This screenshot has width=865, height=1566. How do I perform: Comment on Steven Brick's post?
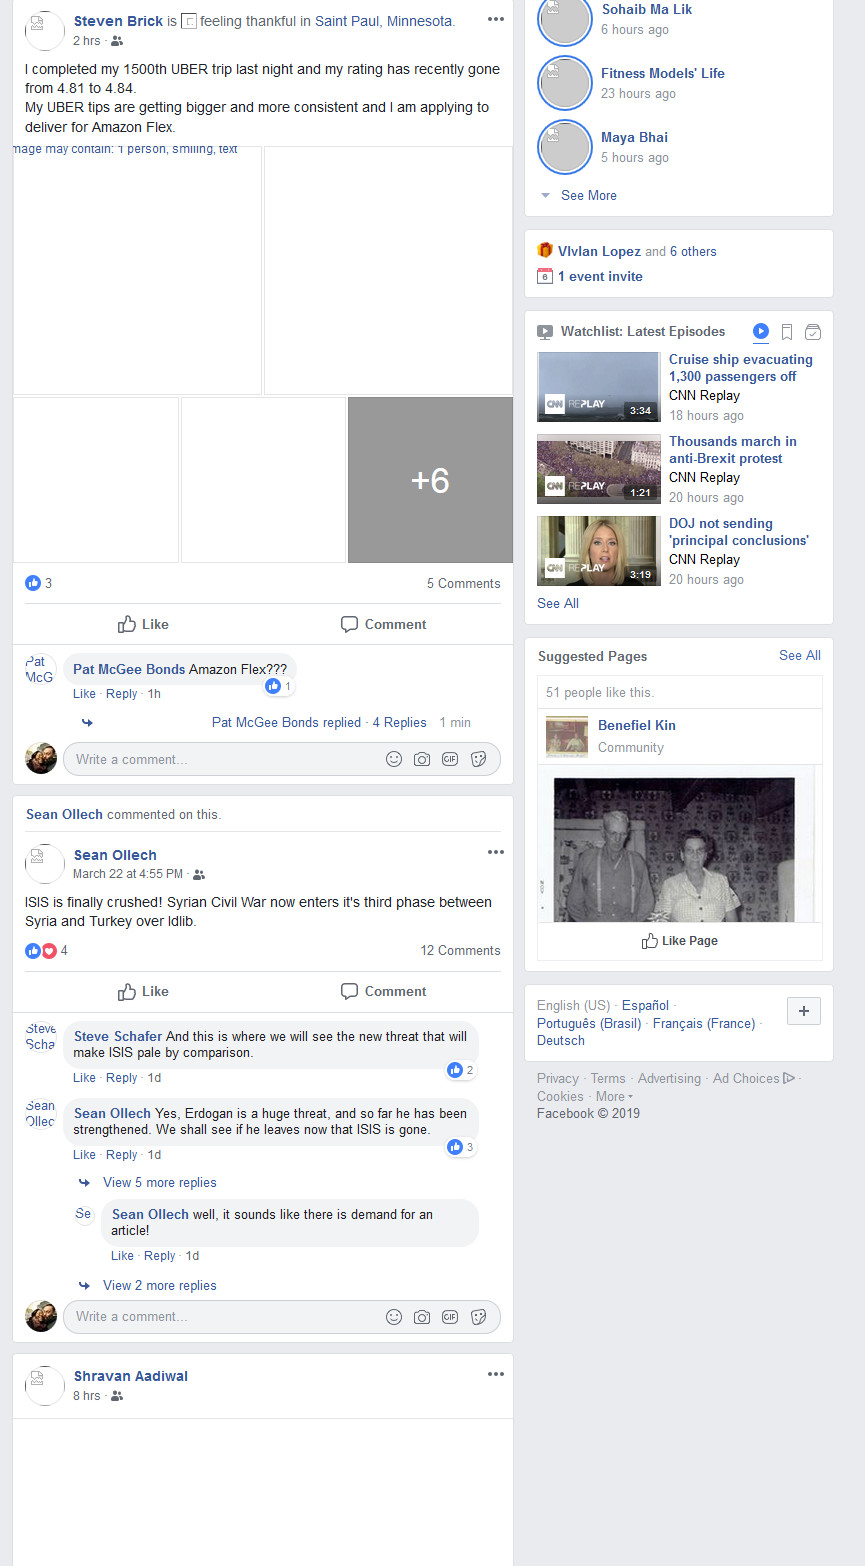(383, 624)
